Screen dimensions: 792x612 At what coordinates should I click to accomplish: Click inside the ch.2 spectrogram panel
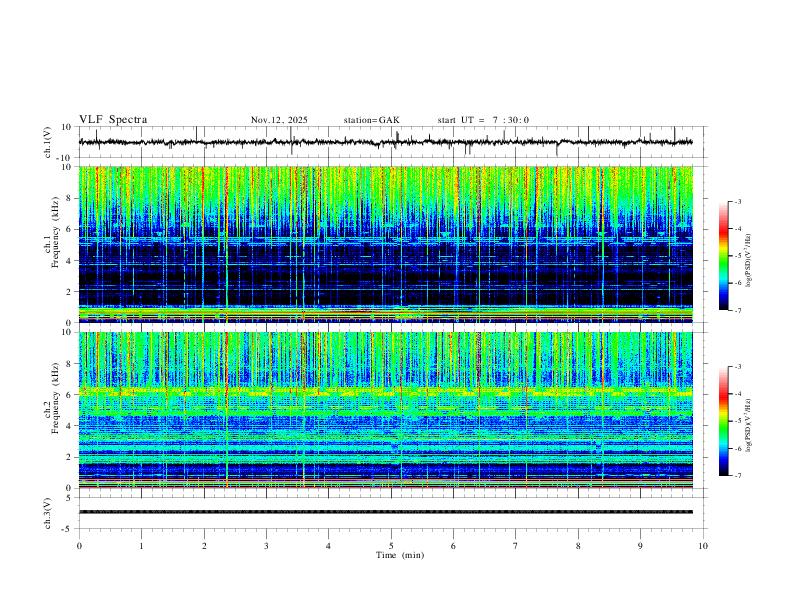[x=385, y=410]
